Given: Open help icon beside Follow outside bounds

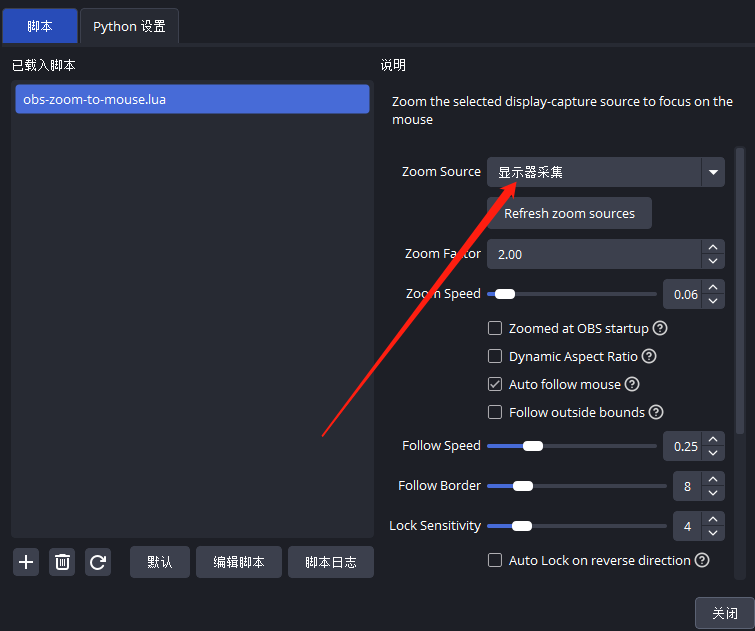Looking at the screenshot, I should [x=656, y=412].
